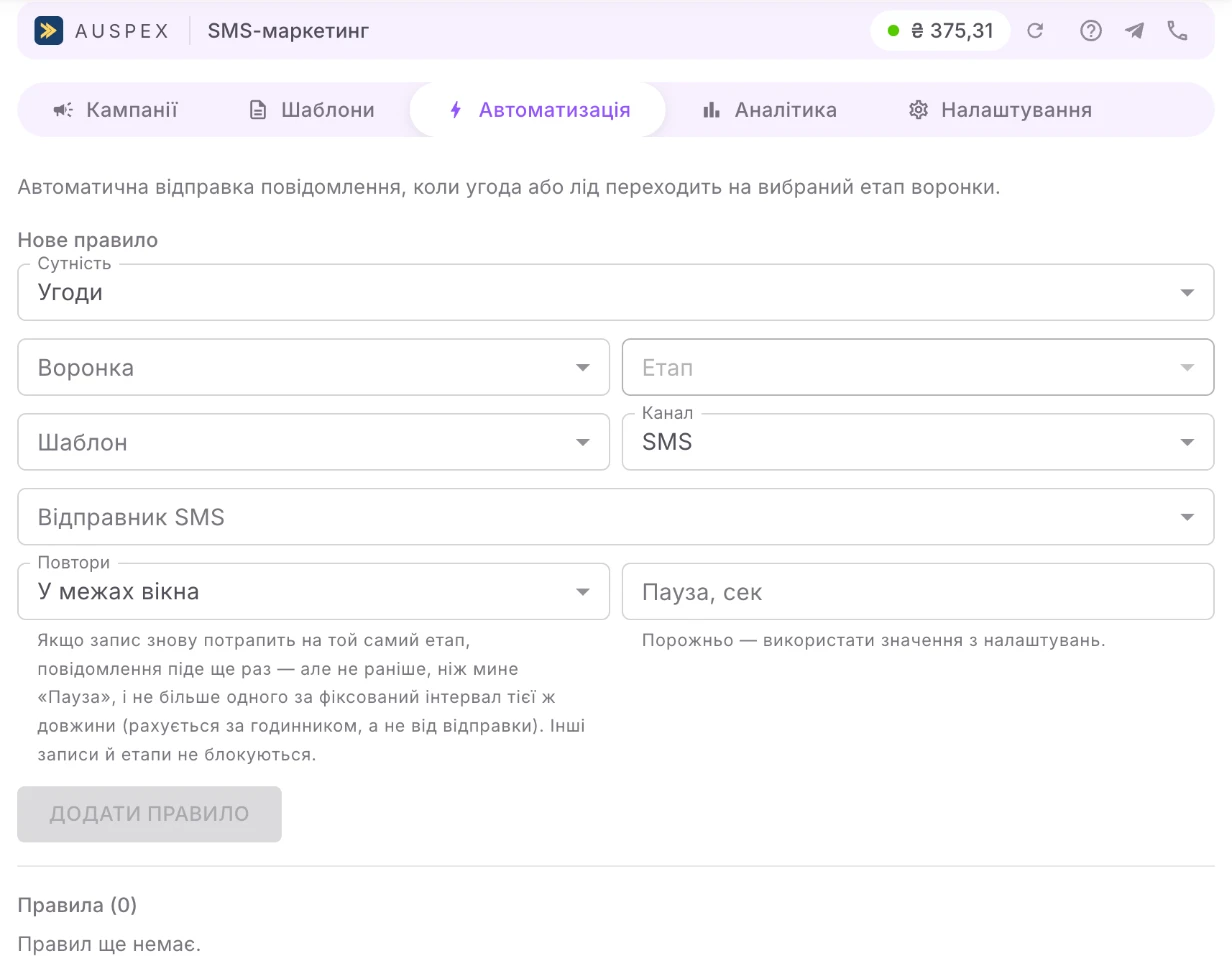Screen dimensions: 1232x974
Task: Click the Нове правило heading
Action: pos(88,240)
